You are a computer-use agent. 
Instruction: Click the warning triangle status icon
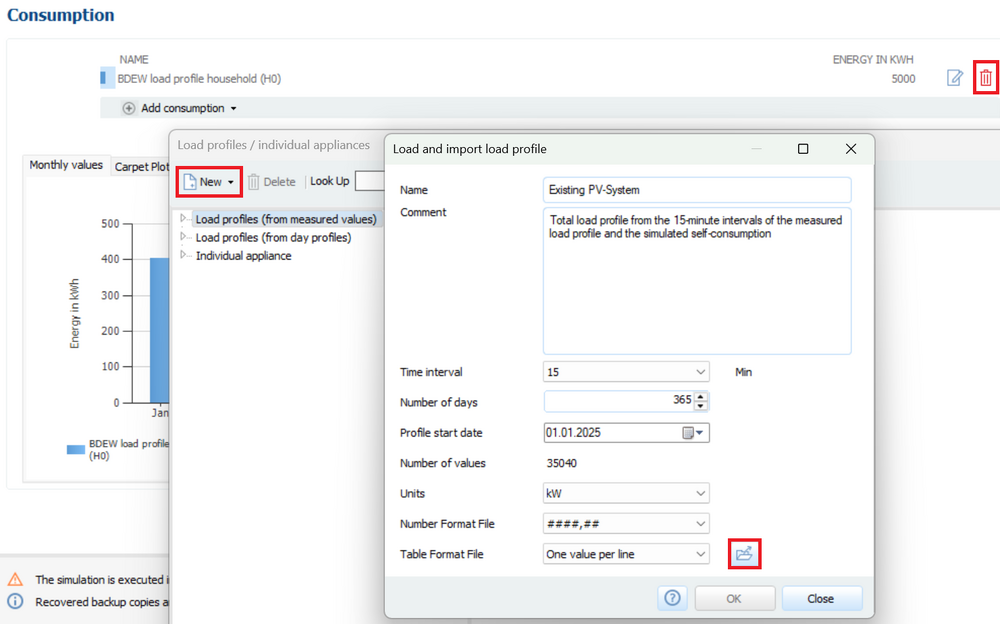(x=15, y=579)
